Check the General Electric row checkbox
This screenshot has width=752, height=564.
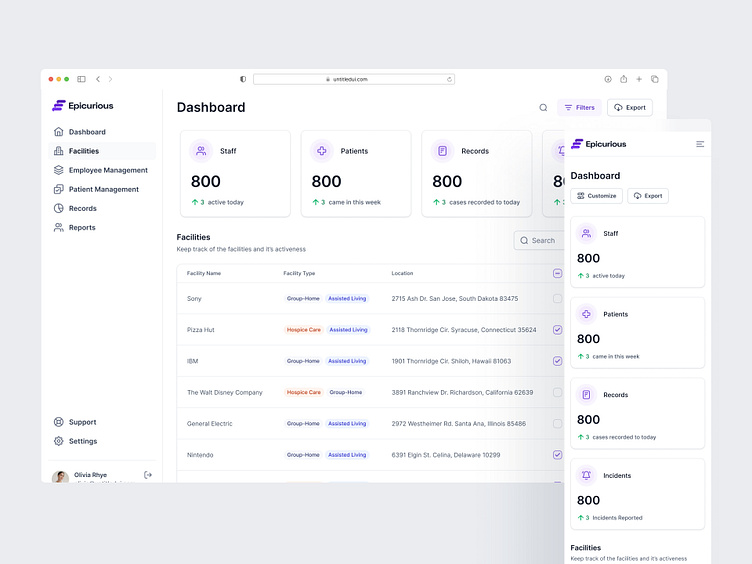tap(557, 423)
